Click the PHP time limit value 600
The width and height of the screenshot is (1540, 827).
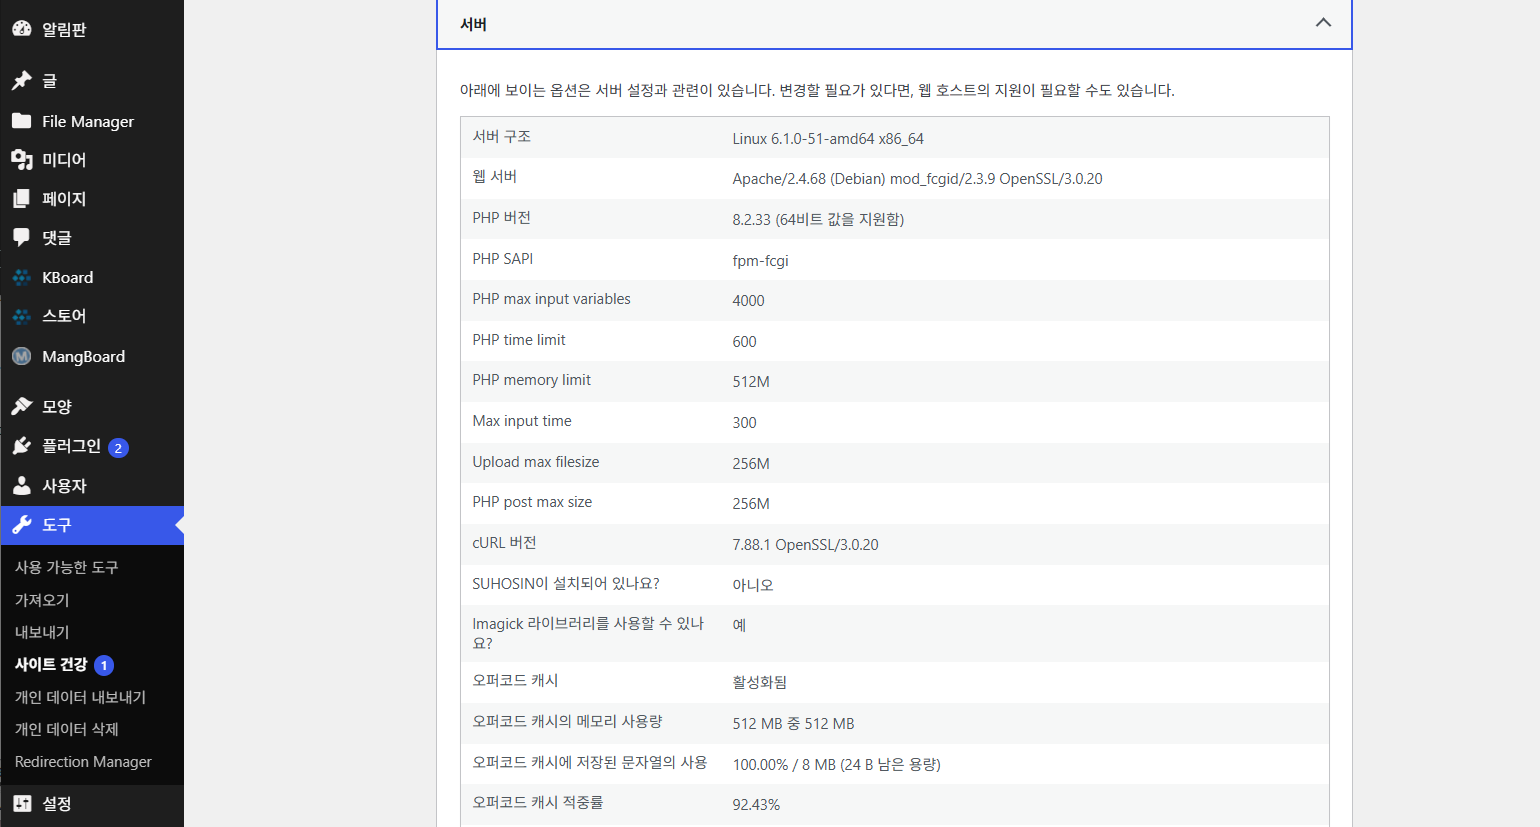[744, 342]
